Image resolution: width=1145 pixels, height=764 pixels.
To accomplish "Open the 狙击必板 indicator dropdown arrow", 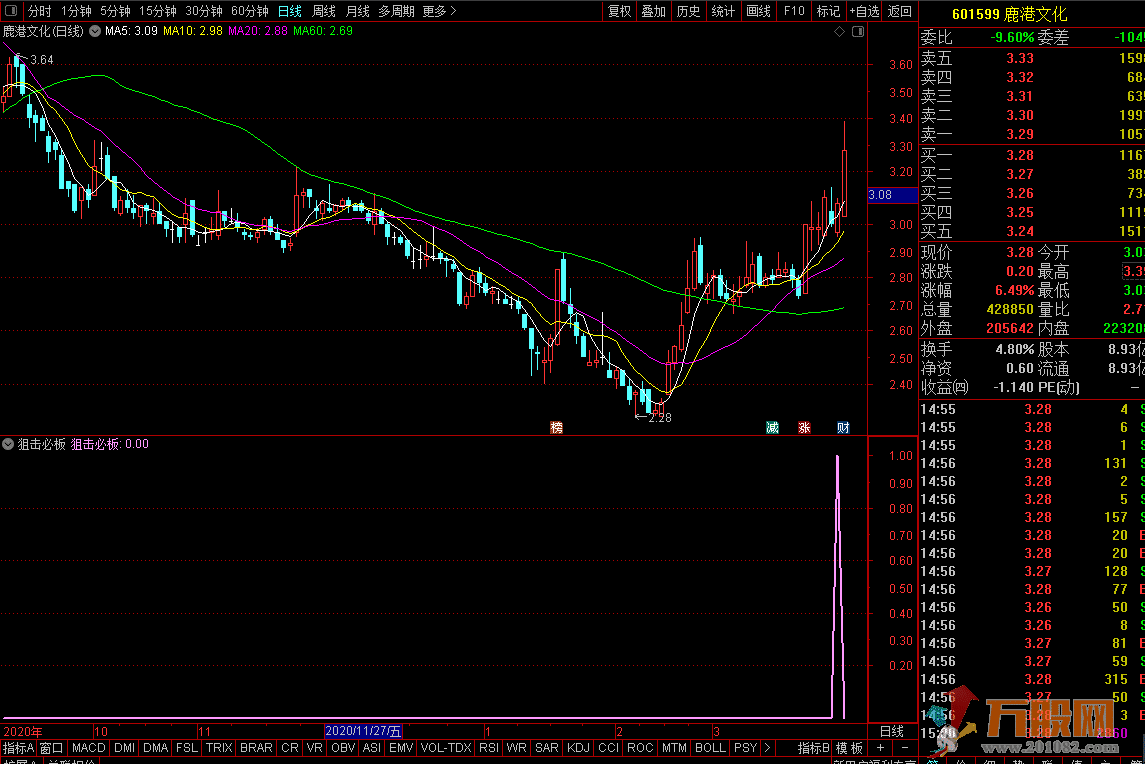I will (x=8, y=444).
